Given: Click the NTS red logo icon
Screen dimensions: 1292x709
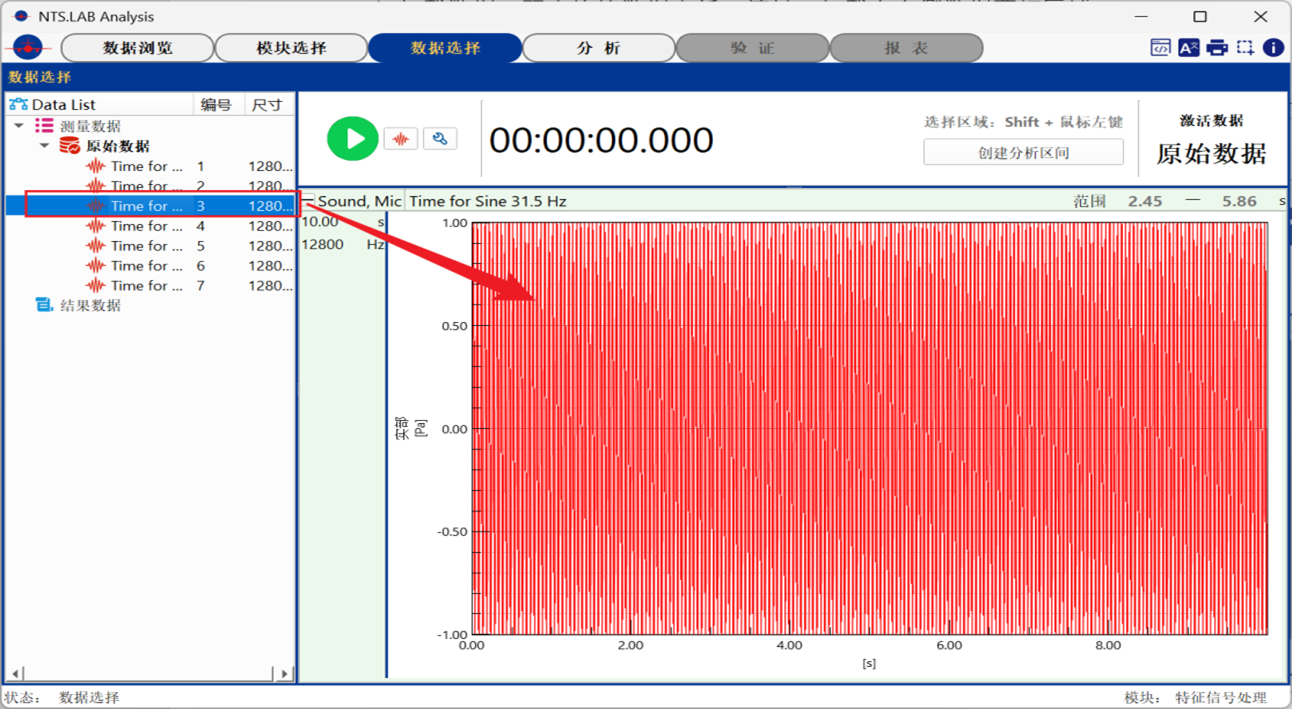Looking at the screenshot, I should [x=28, y=47].
